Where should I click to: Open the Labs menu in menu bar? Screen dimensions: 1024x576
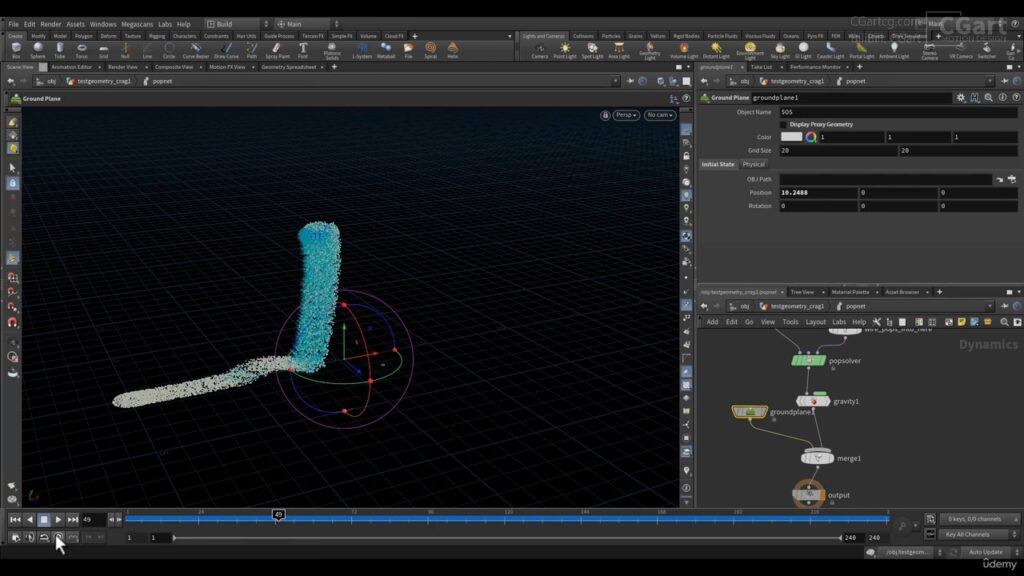point(165,24)
